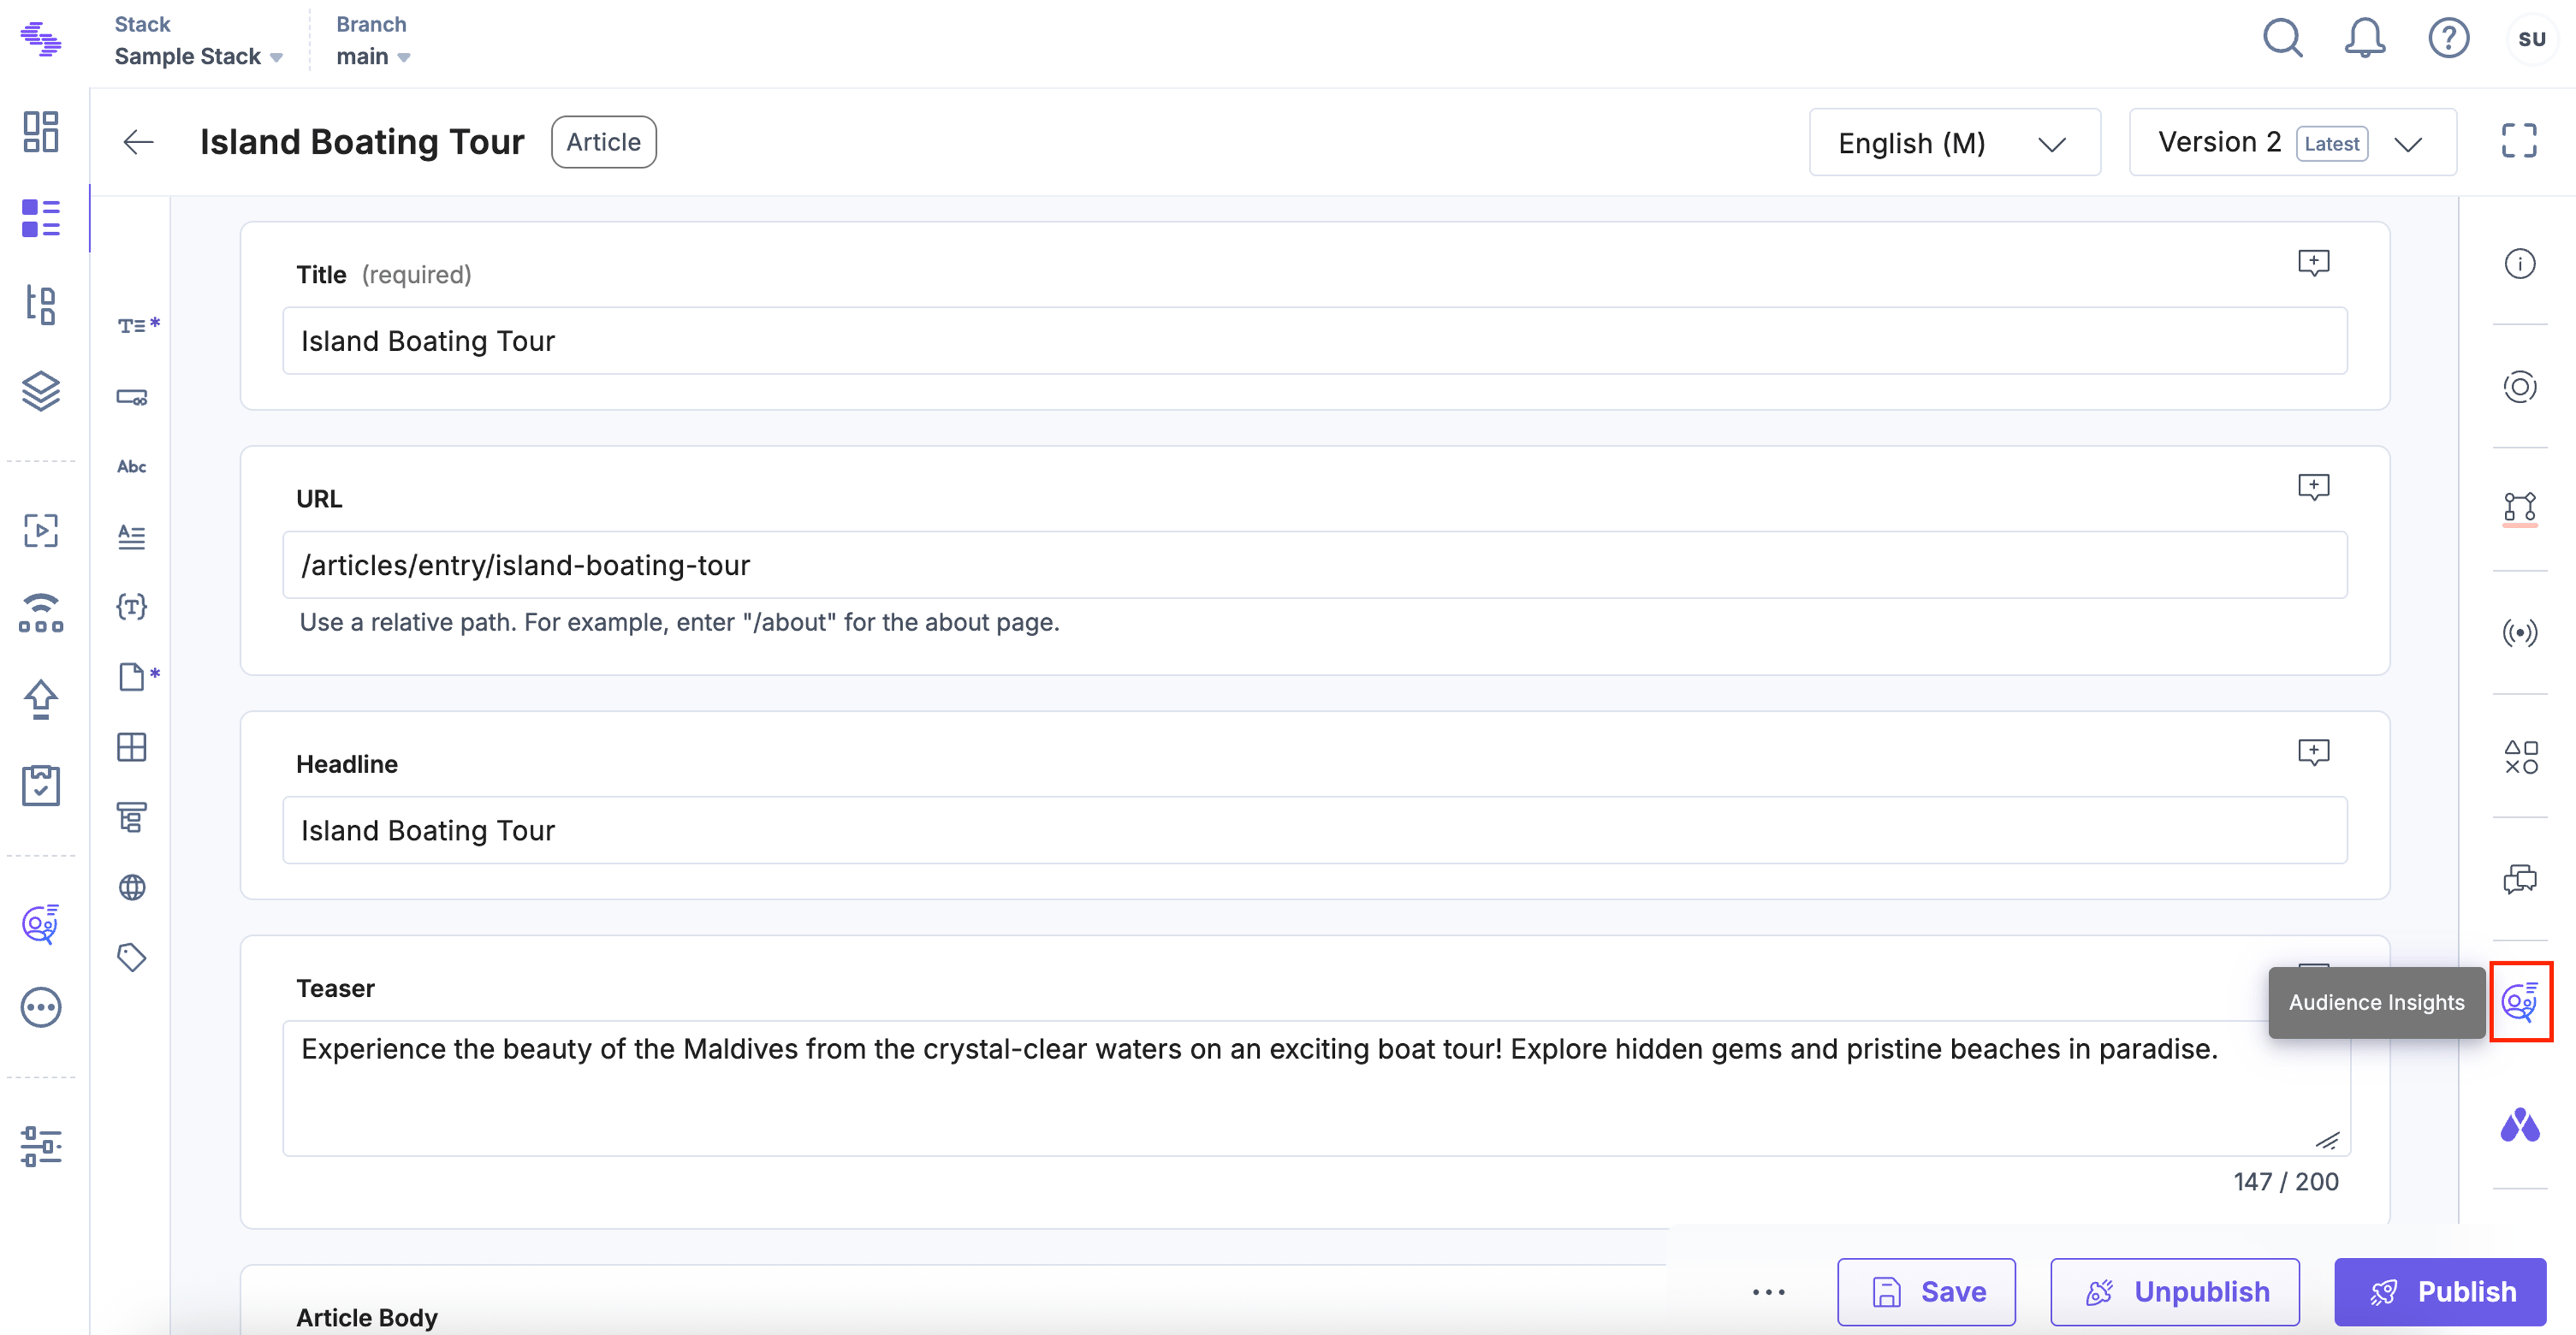Add comment on Headline field
Viewport: 2576px width, 1335px height.
[x=2313, y=752]
